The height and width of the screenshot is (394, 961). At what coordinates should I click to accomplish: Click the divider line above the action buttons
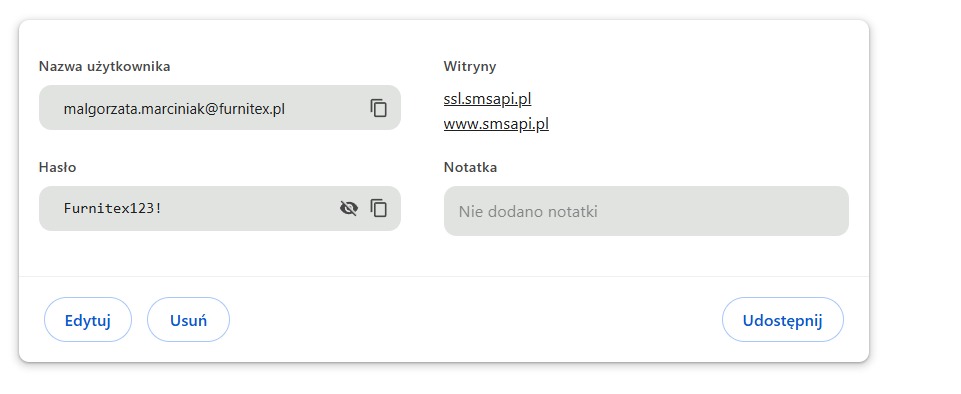[x=444, y=276]
